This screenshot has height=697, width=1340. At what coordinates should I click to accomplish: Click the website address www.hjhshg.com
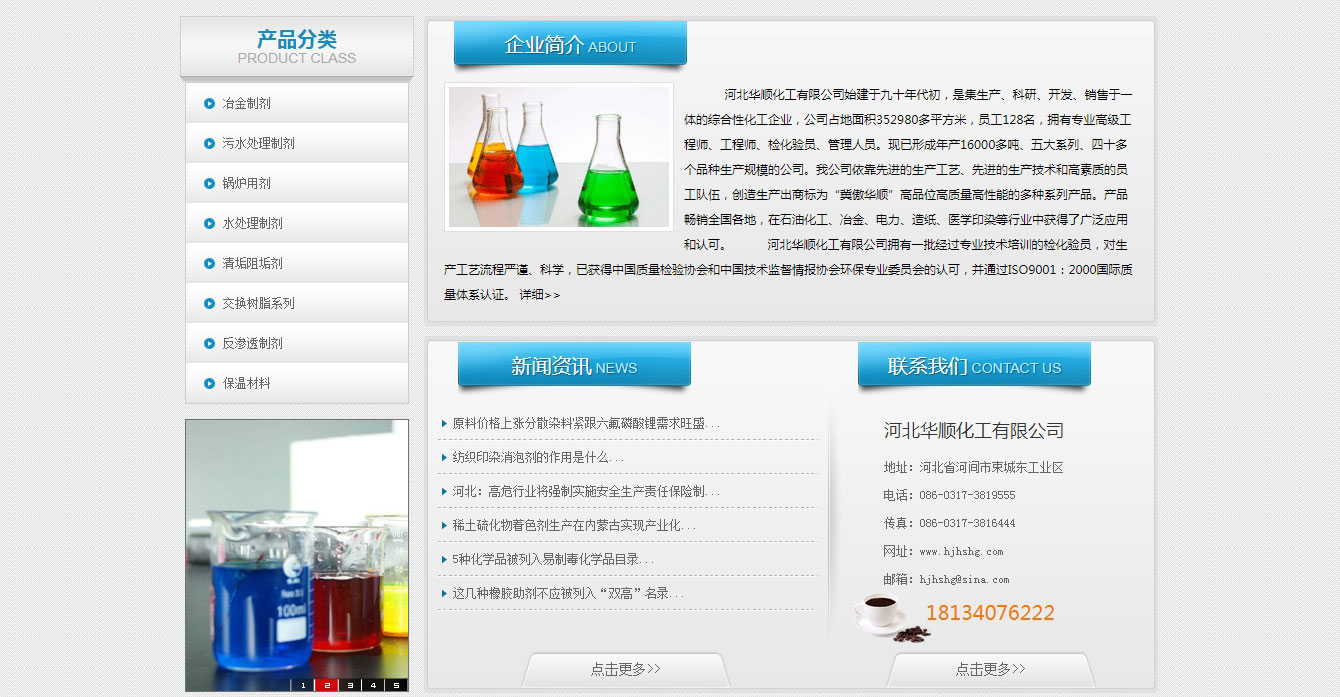(961, 551)
